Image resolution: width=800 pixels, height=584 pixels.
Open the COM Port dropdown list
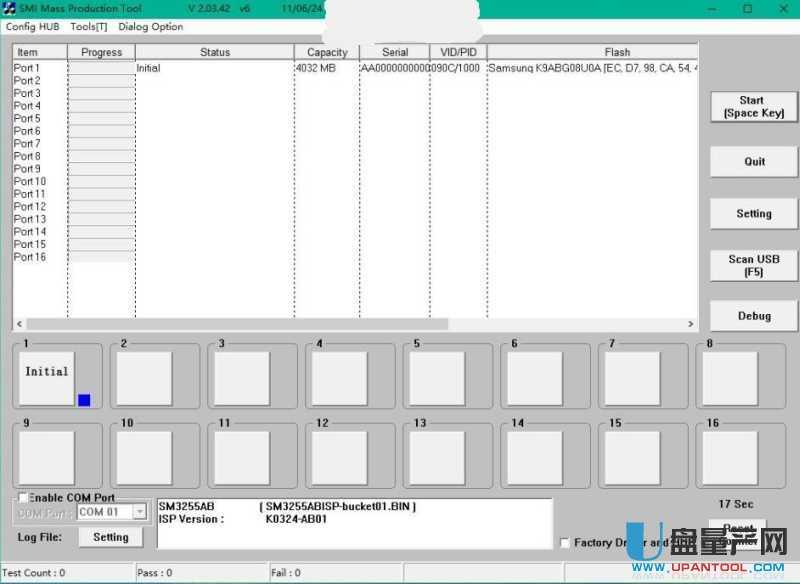(139, 512)
